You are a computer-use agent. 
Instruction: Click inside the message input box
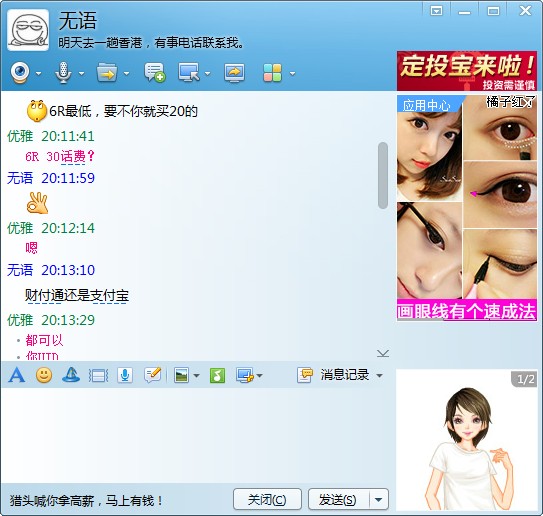[197, 435]
